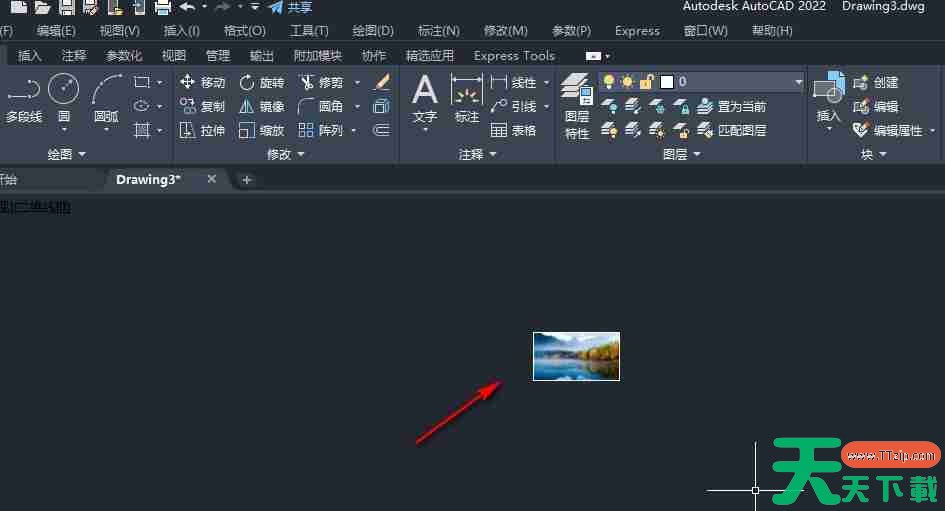Click the Share (共享) button
Viewport: 945px width, 511px height.
coord(291,7)
